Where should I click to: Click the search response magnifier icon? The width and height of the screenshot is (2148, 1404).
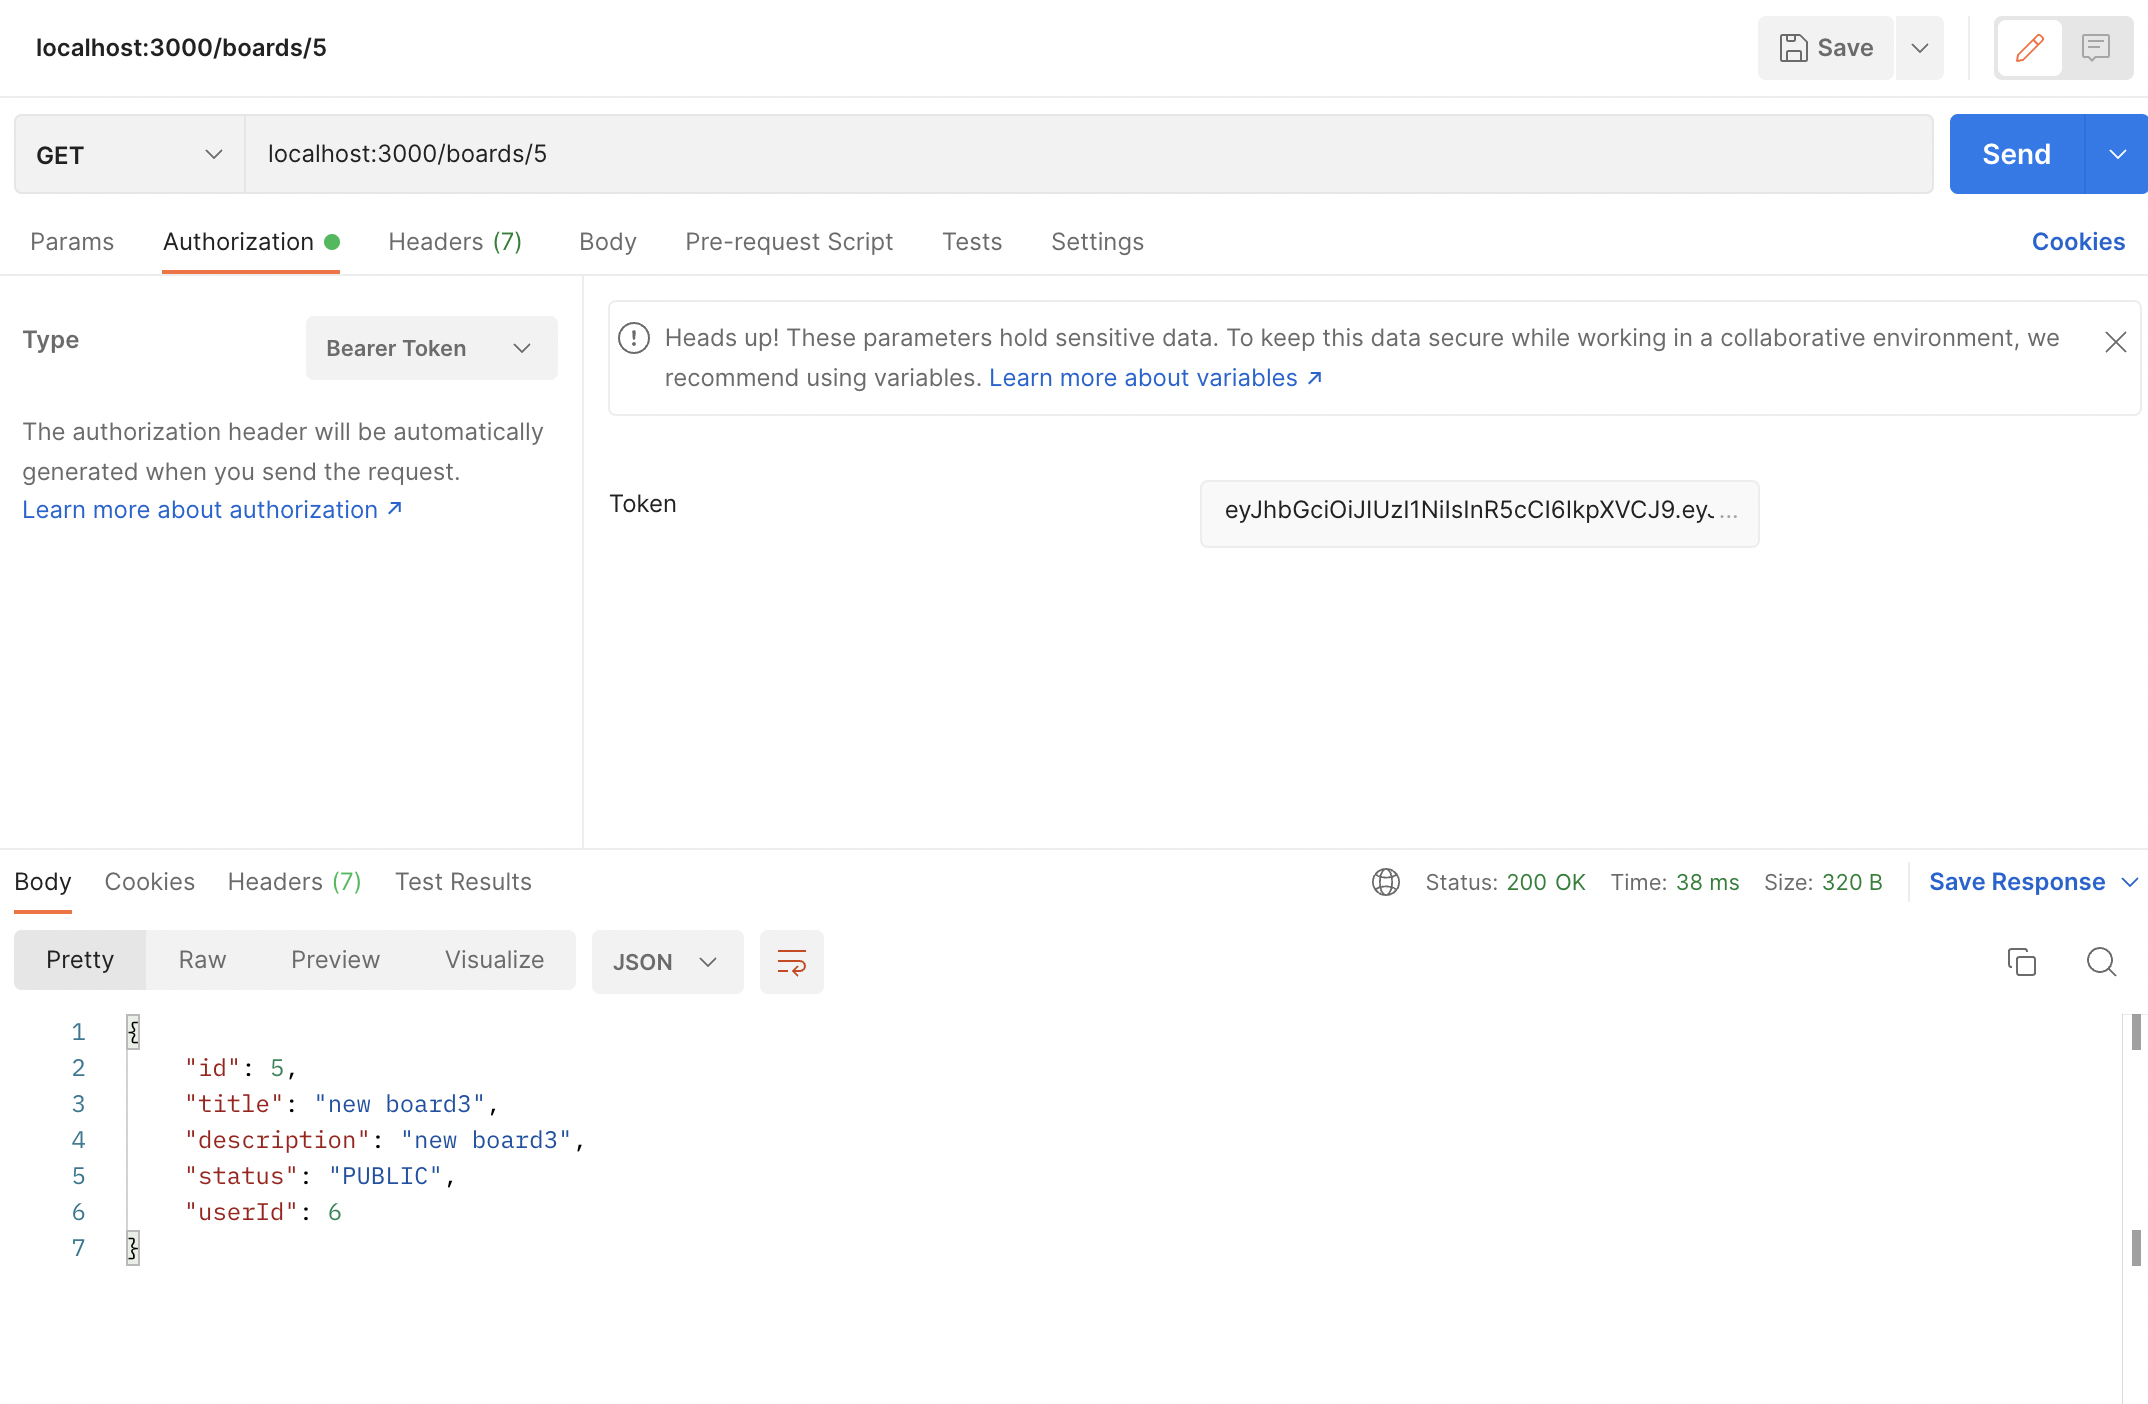(x=2101, y=962)
